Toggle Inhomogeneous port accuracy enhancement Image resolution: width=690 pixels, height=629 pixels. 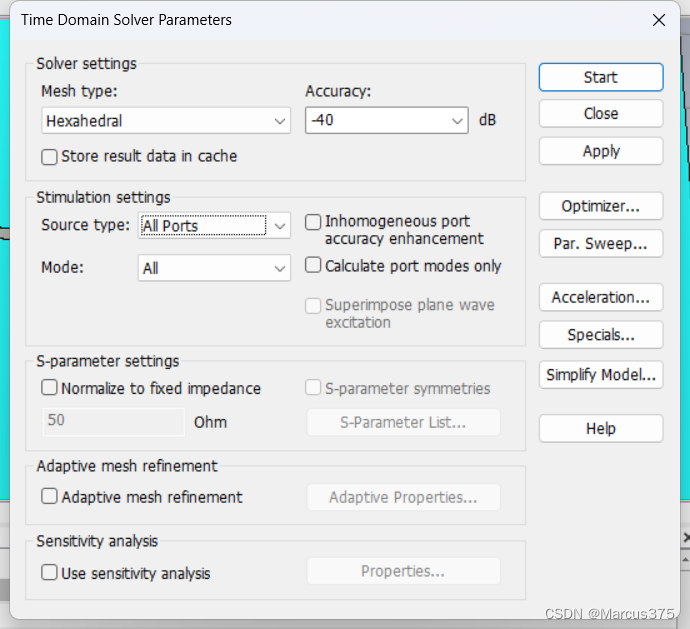pyautogui.click(x=313, y=222)
